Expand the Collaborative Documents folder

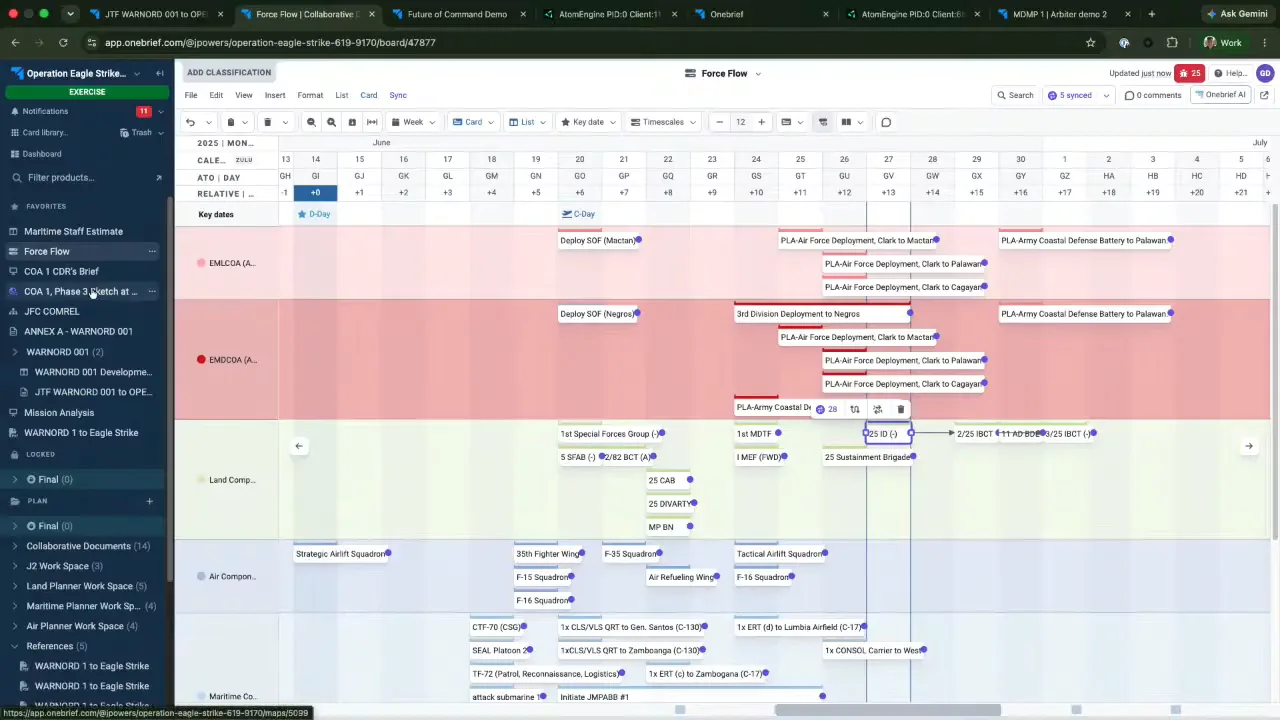tap(15, 546)
